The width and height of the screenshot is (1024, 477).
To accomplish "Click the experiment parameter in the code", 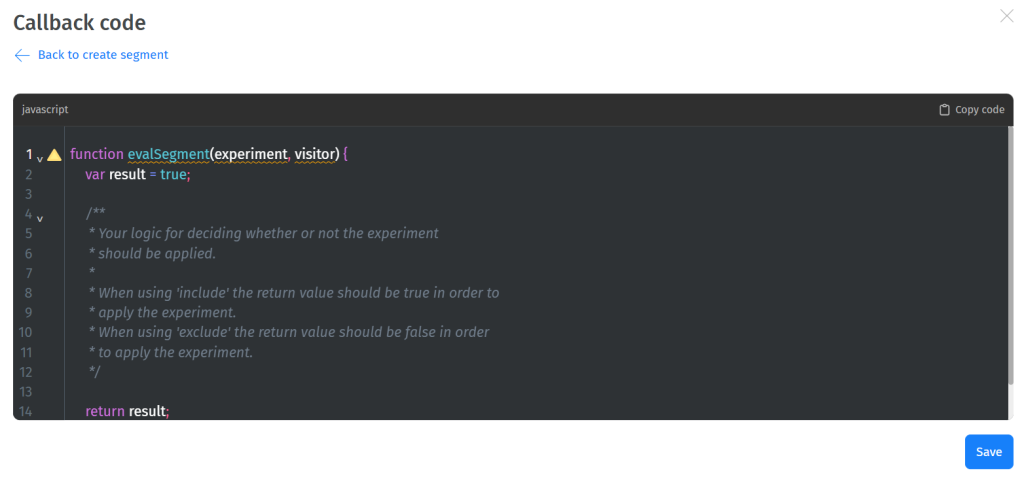I will pyautogui.click(x=251, y=155).
